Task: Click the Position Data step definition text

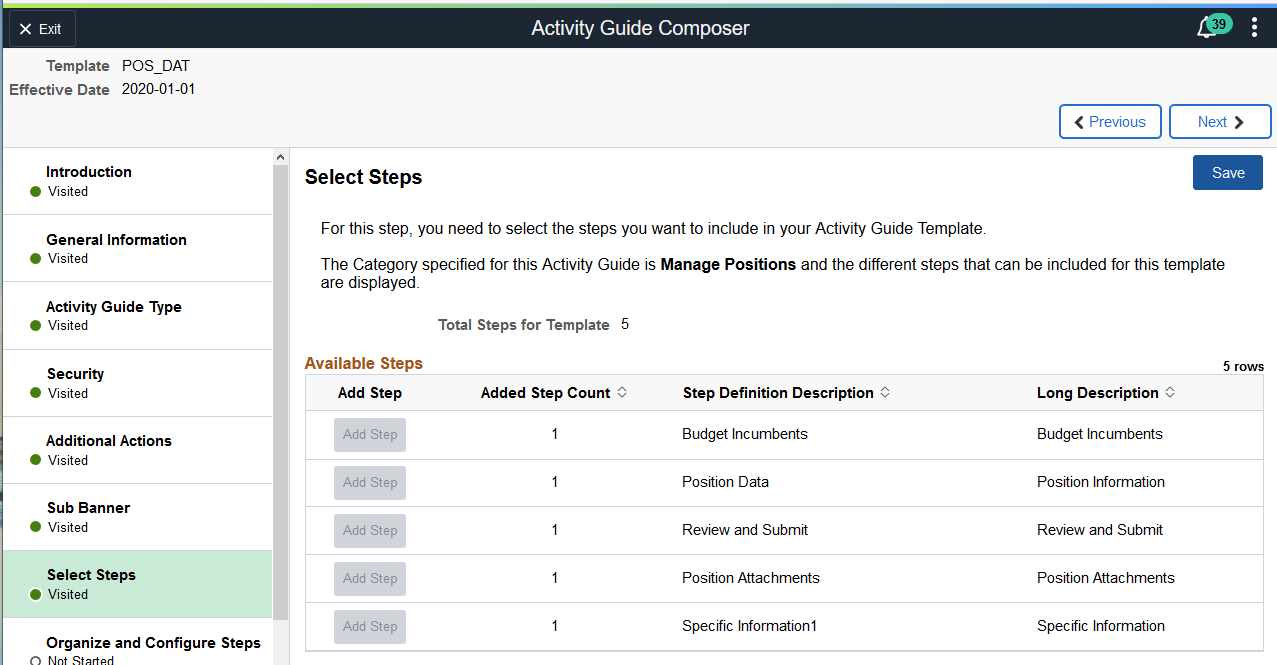Action: pyautogui.click(x=726, y=482)
